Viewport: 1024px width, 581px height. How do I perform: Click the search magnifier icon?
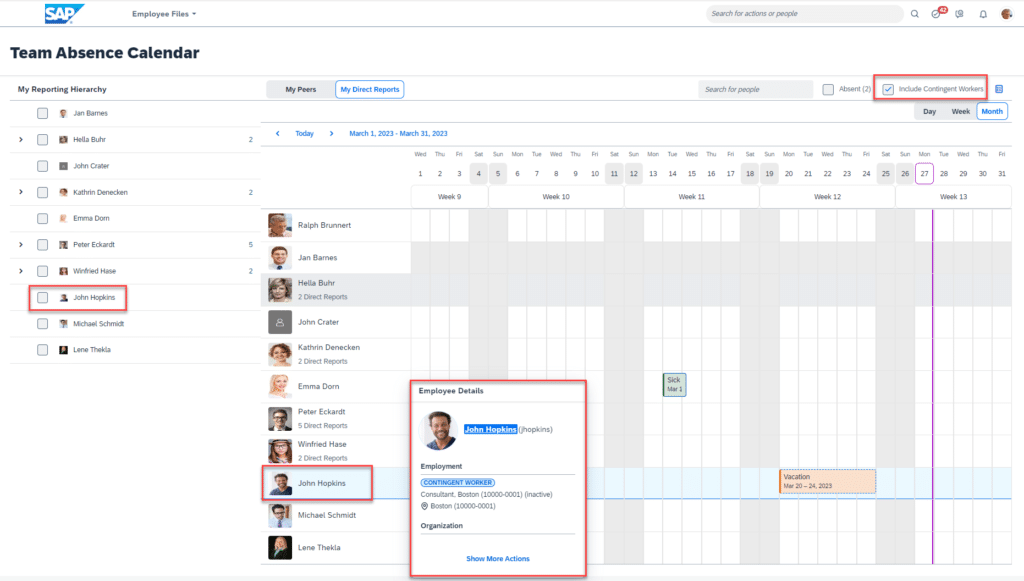(914, 14)
